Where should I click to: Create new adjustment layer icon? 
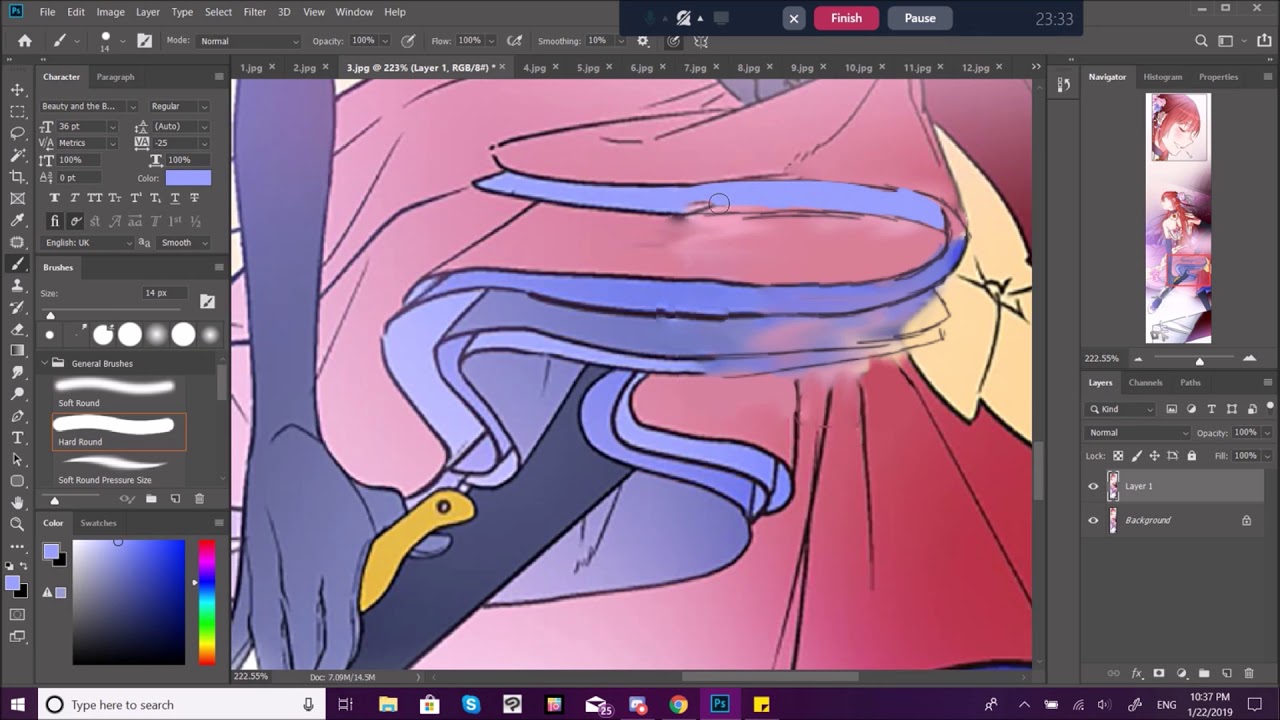(1182, 674)
